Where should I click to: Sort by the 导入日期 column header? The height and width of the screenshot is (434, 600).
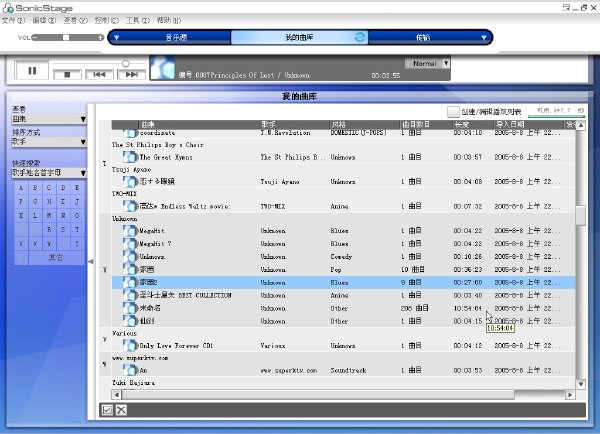click(528, 124)
